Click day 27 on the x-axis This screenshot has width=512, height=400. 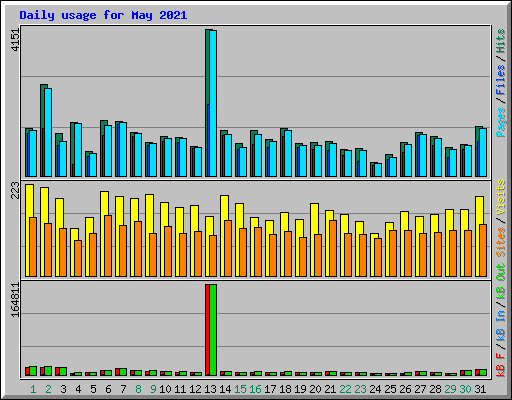click(420, 389)
